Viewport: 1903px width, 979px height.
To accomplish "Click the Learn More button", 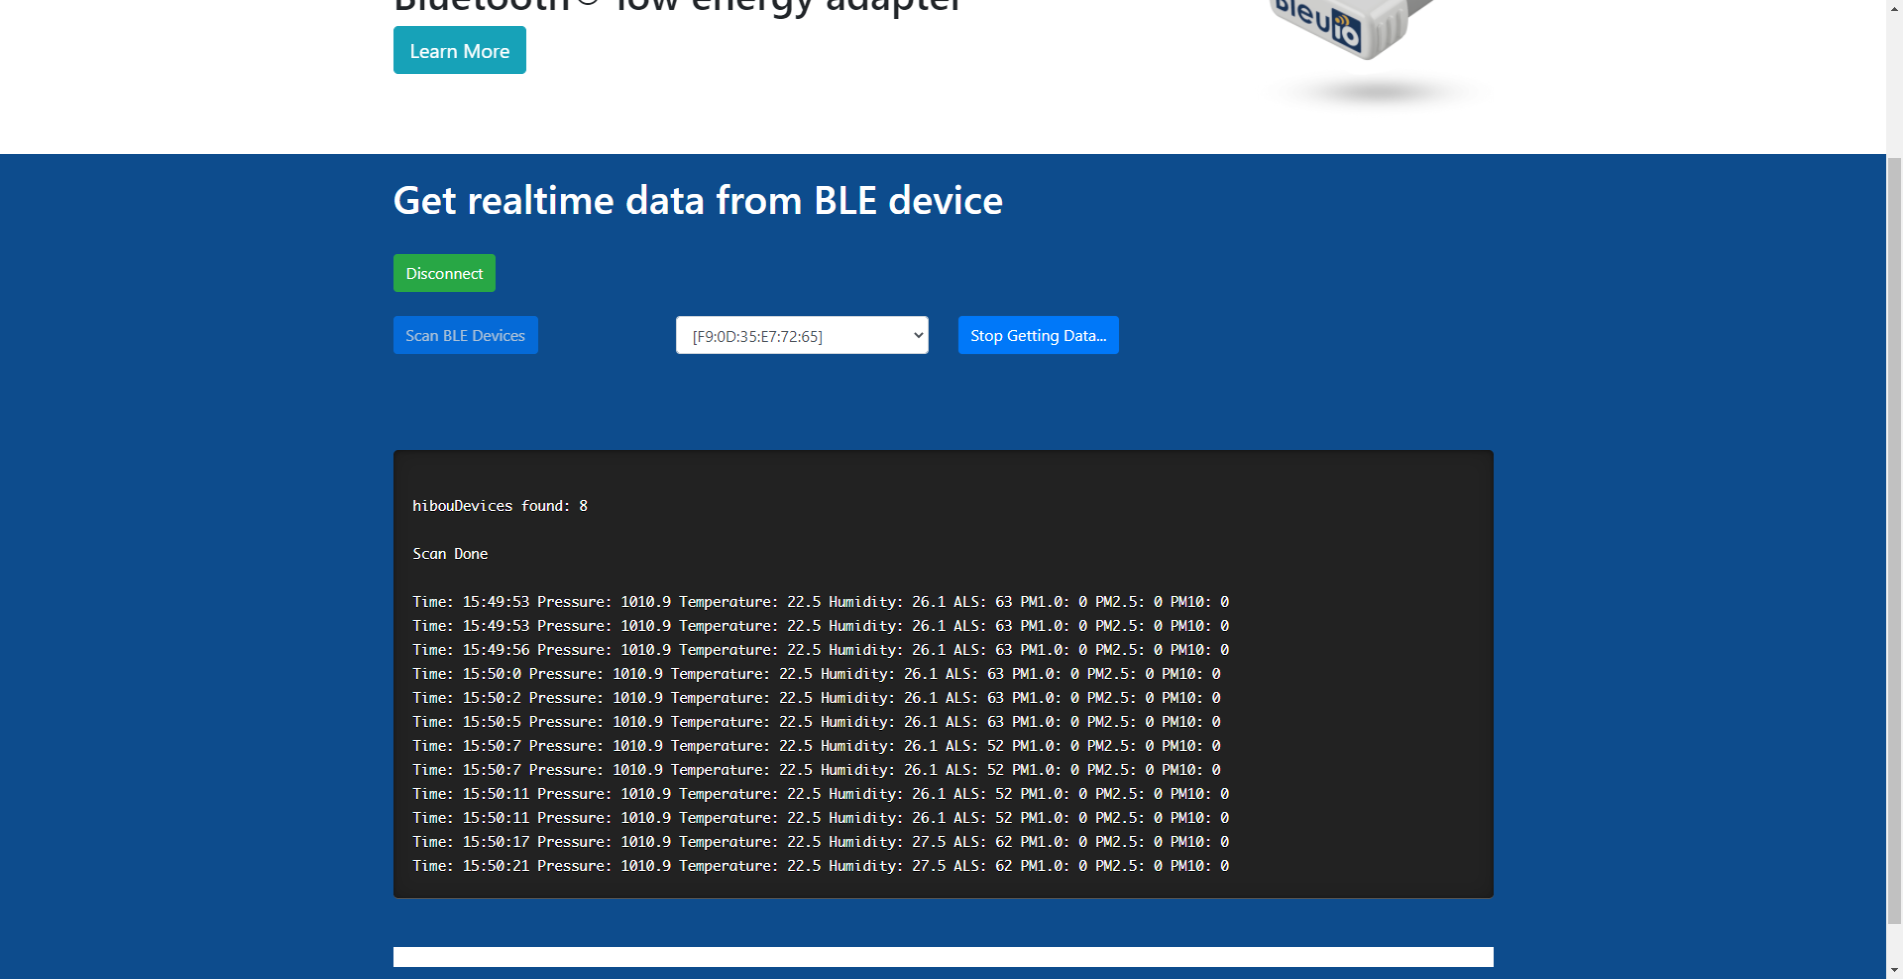I will click(459, 50).
